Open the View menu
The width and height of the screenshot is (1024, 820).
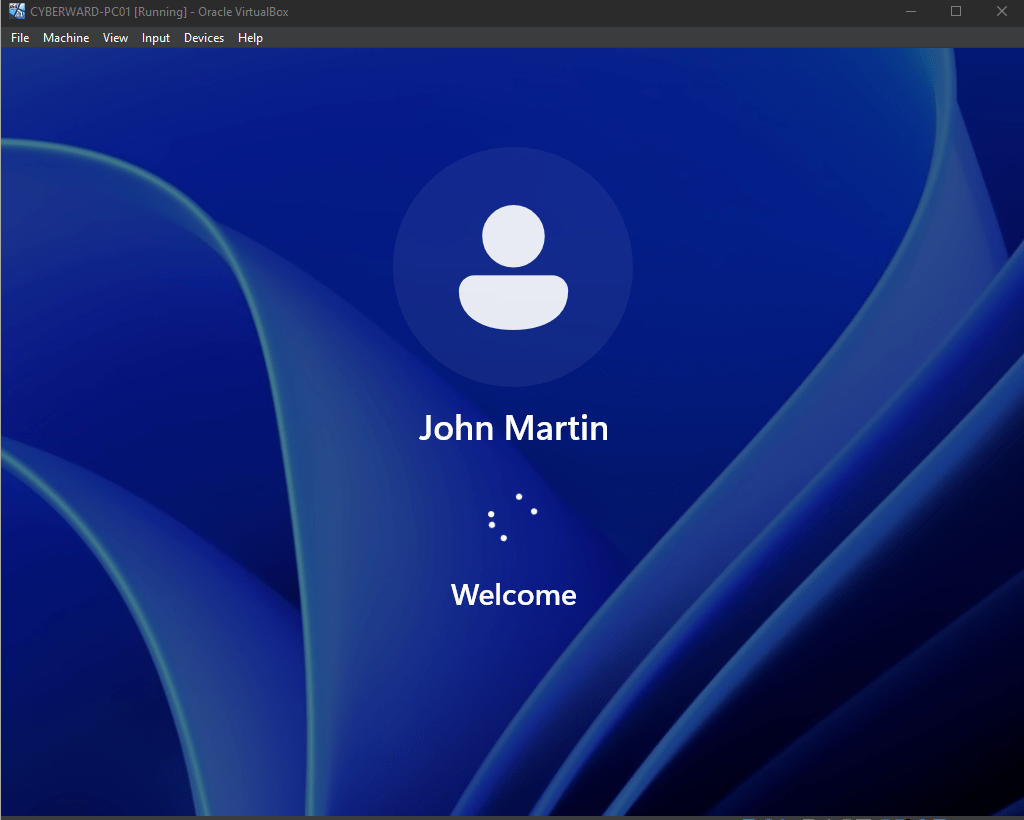(116, 38)
